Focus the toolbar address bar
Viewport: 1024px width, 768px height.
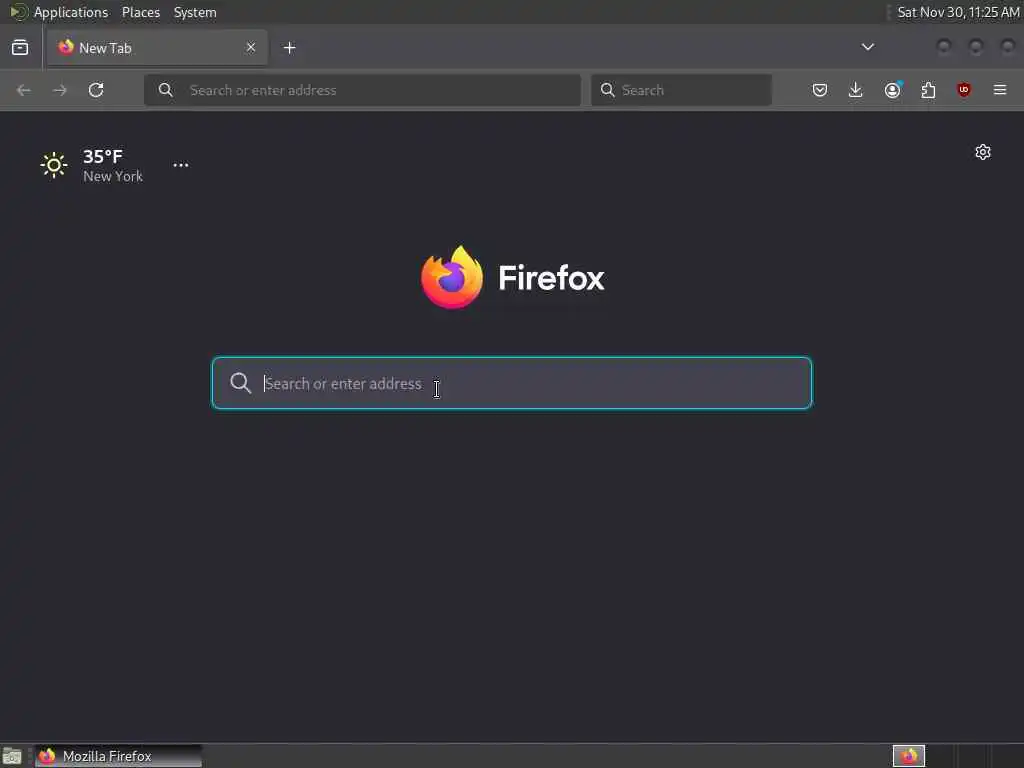(x=362, y=90)
